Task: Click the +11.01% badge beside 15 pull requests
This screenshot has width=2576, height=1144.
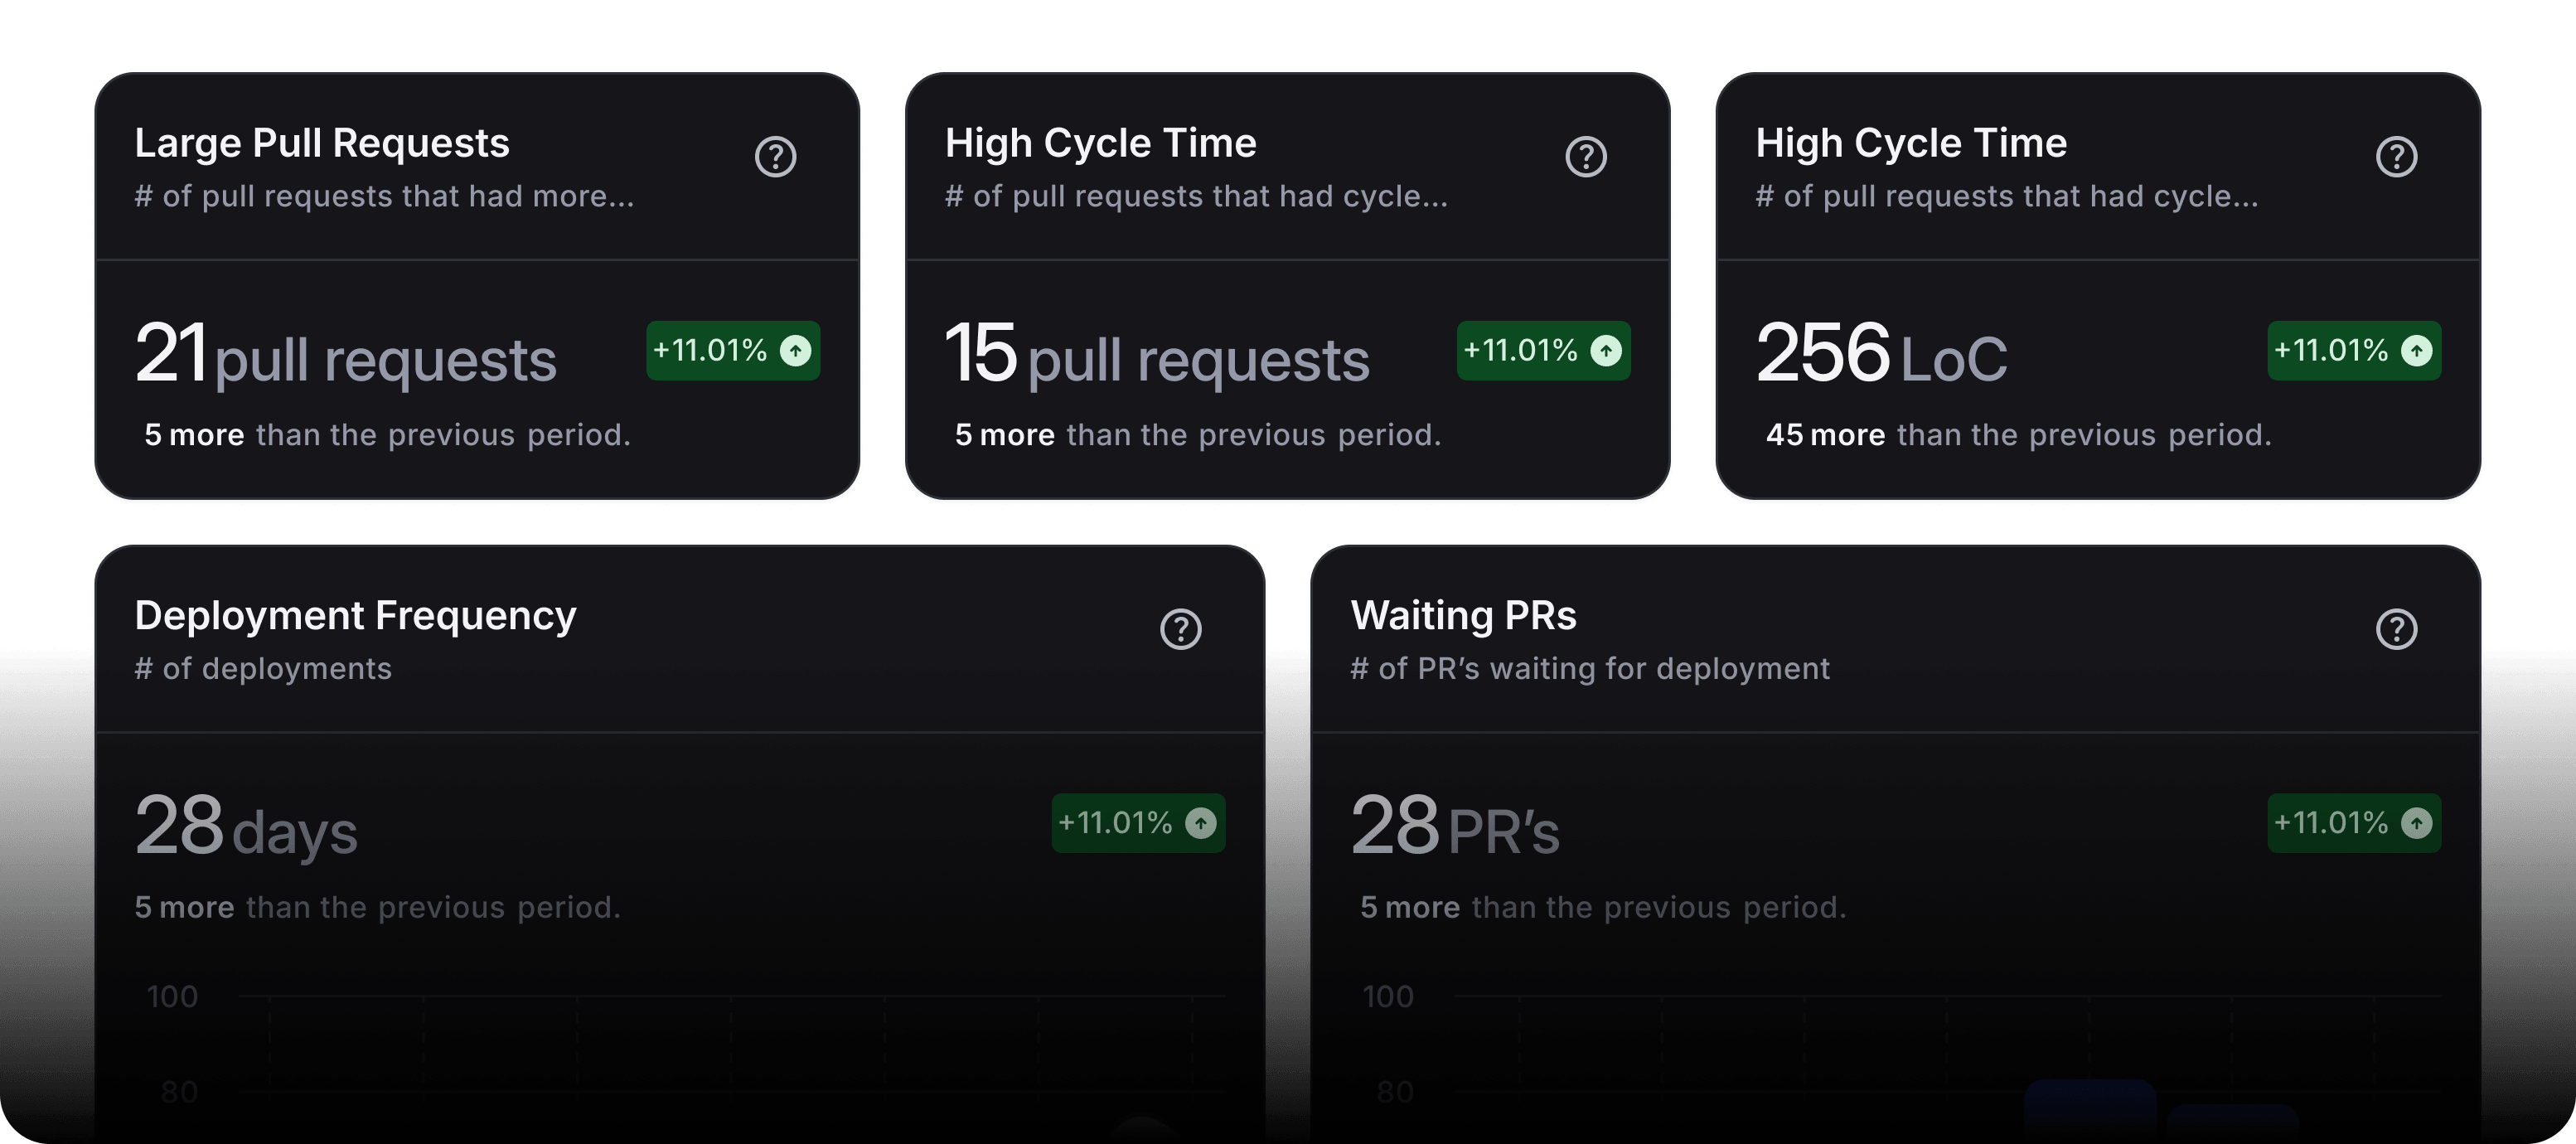Action: [1542, 351]
